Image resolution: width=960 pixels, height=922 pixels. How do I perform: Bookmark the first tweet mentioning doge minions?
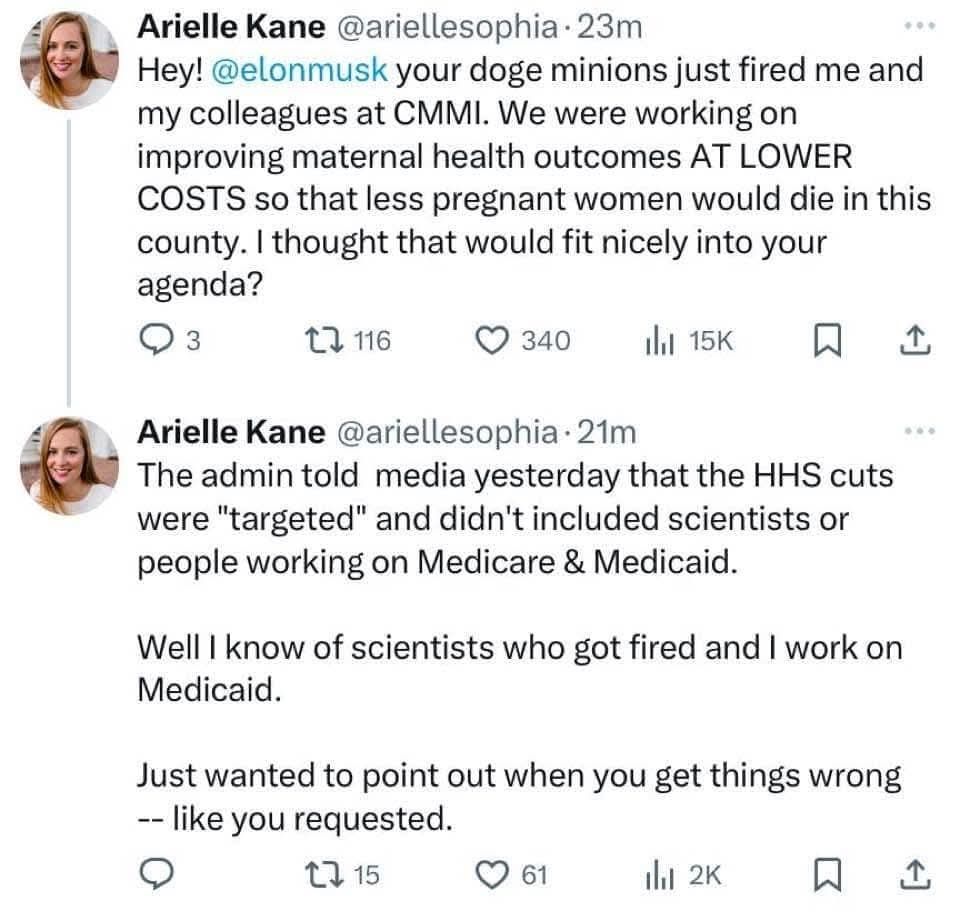824,341
